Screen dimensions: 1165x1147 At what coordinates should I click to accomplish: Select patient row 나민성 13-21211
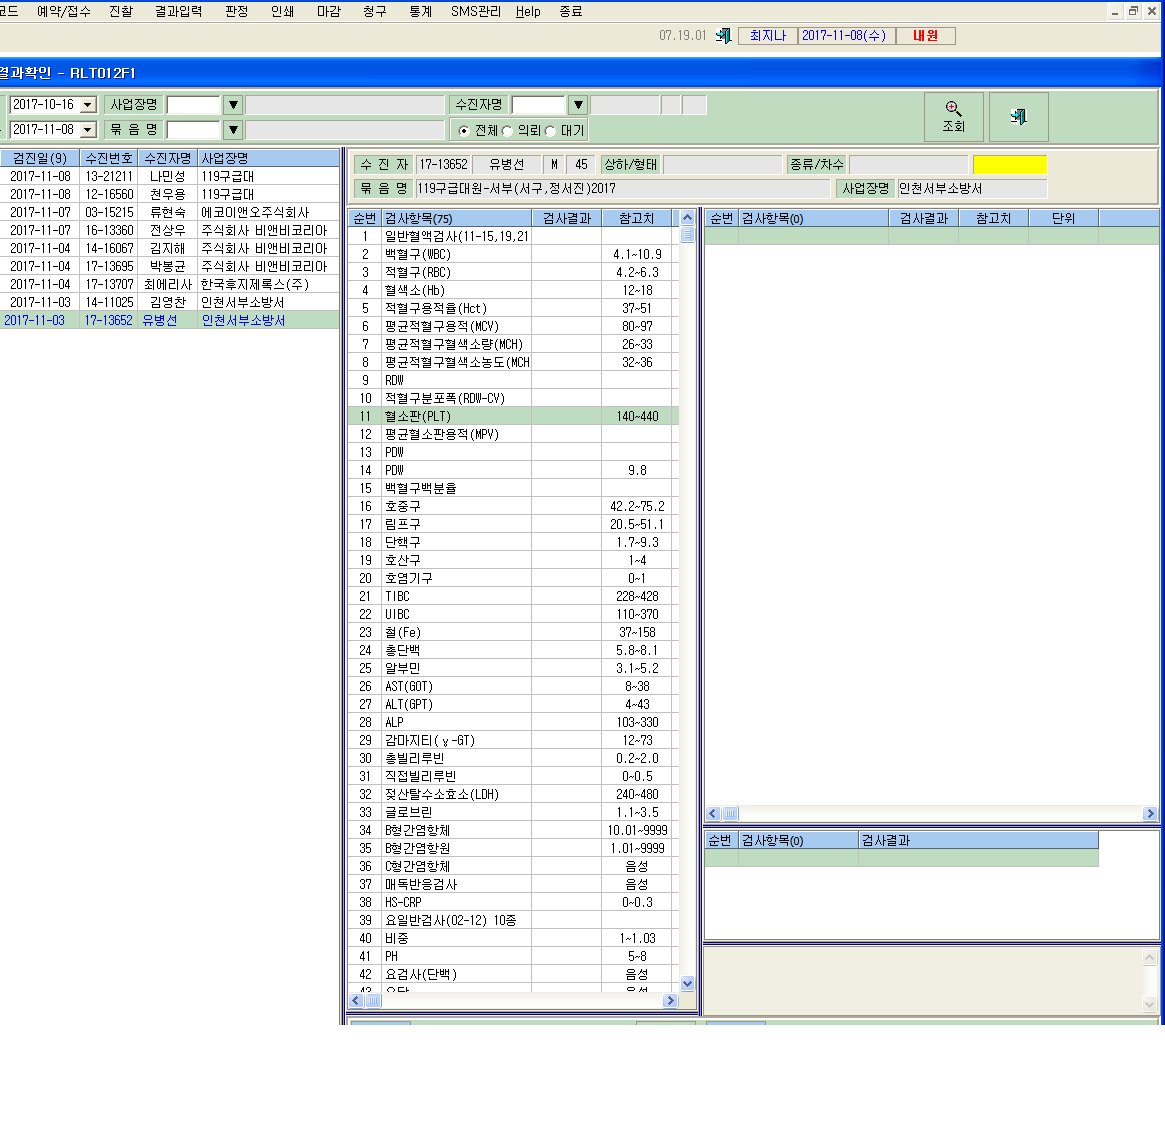[169, 176]
